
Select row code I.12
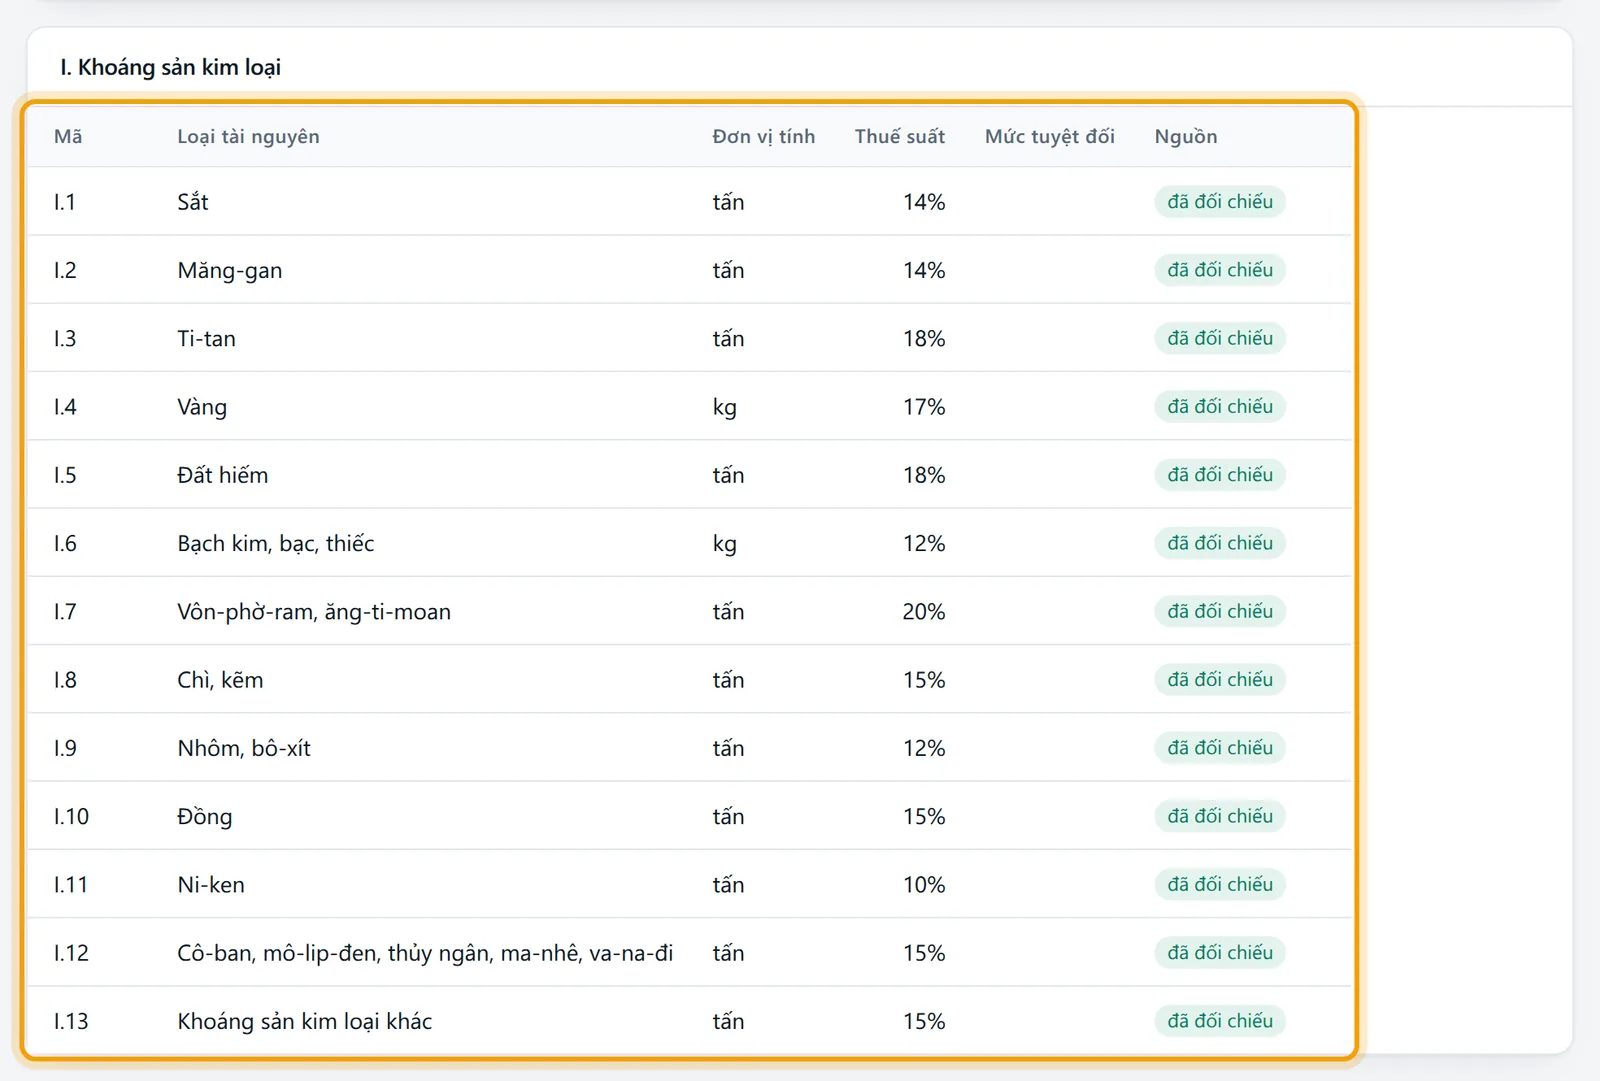(71, 953)
